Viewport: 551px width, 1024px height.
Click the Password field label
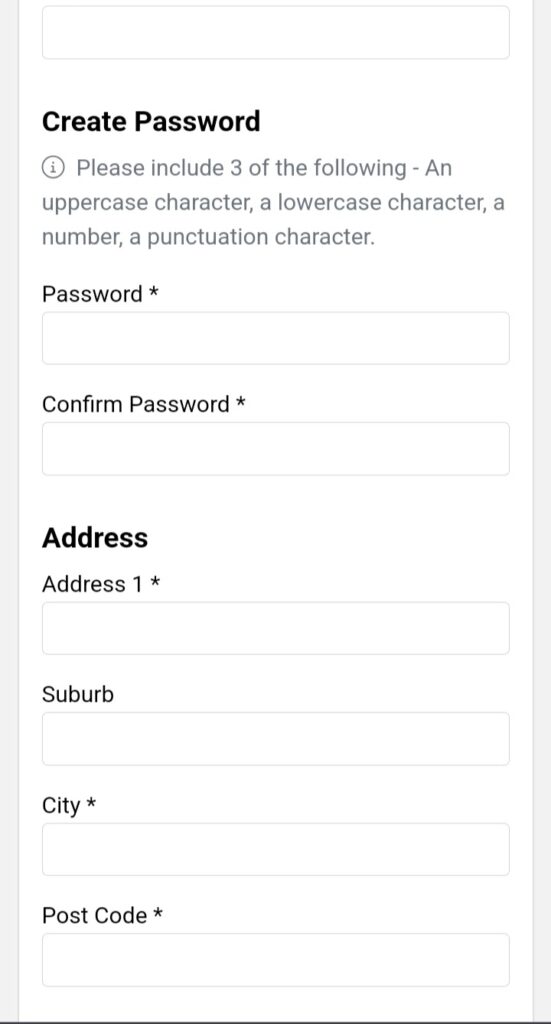[92, 294]
